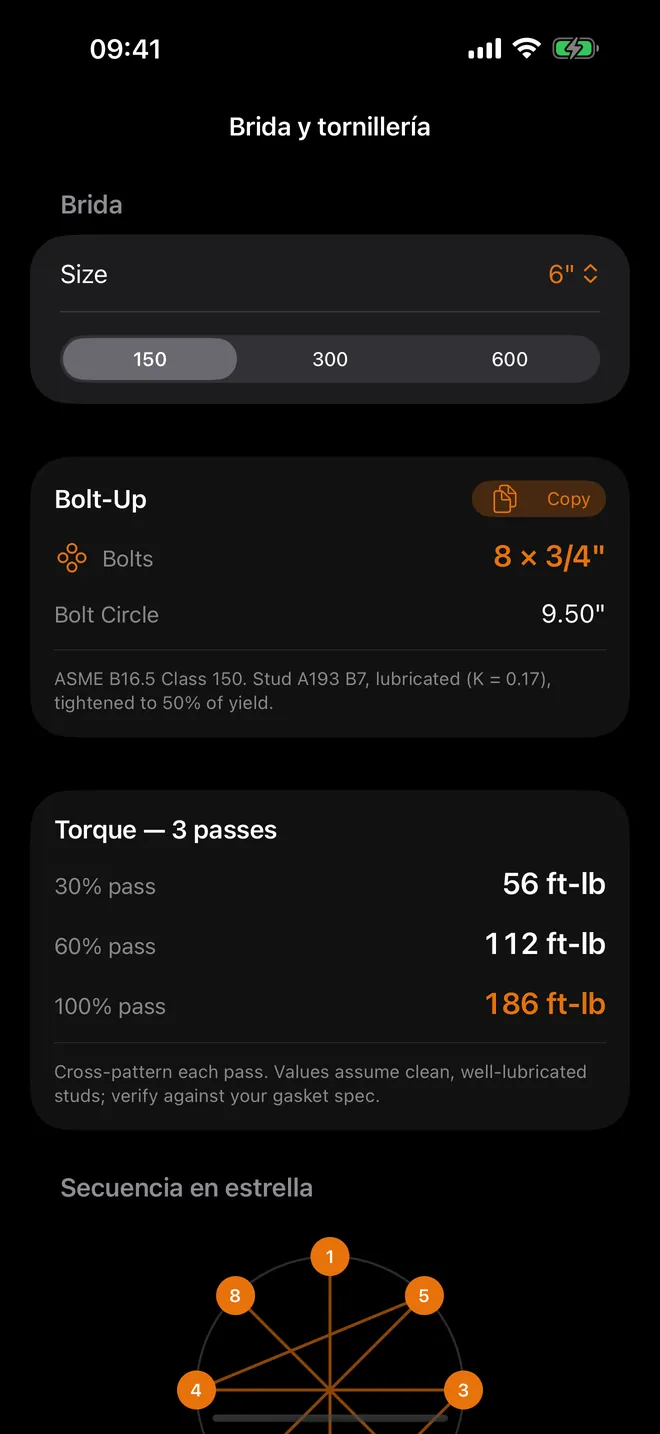Select bolt number 5 in star sequence
660x1434 pixels.
[x=424, y=1296]
